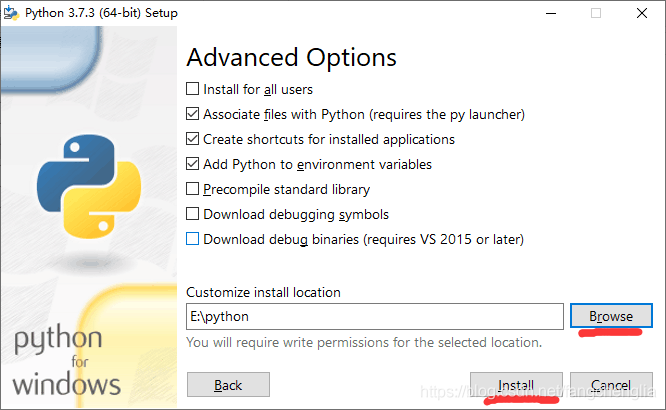This screenshot has height=410, width=666.
Task: Click the Python 3.7.3 (64-bit) Setup title
Action: click(101, 13)
